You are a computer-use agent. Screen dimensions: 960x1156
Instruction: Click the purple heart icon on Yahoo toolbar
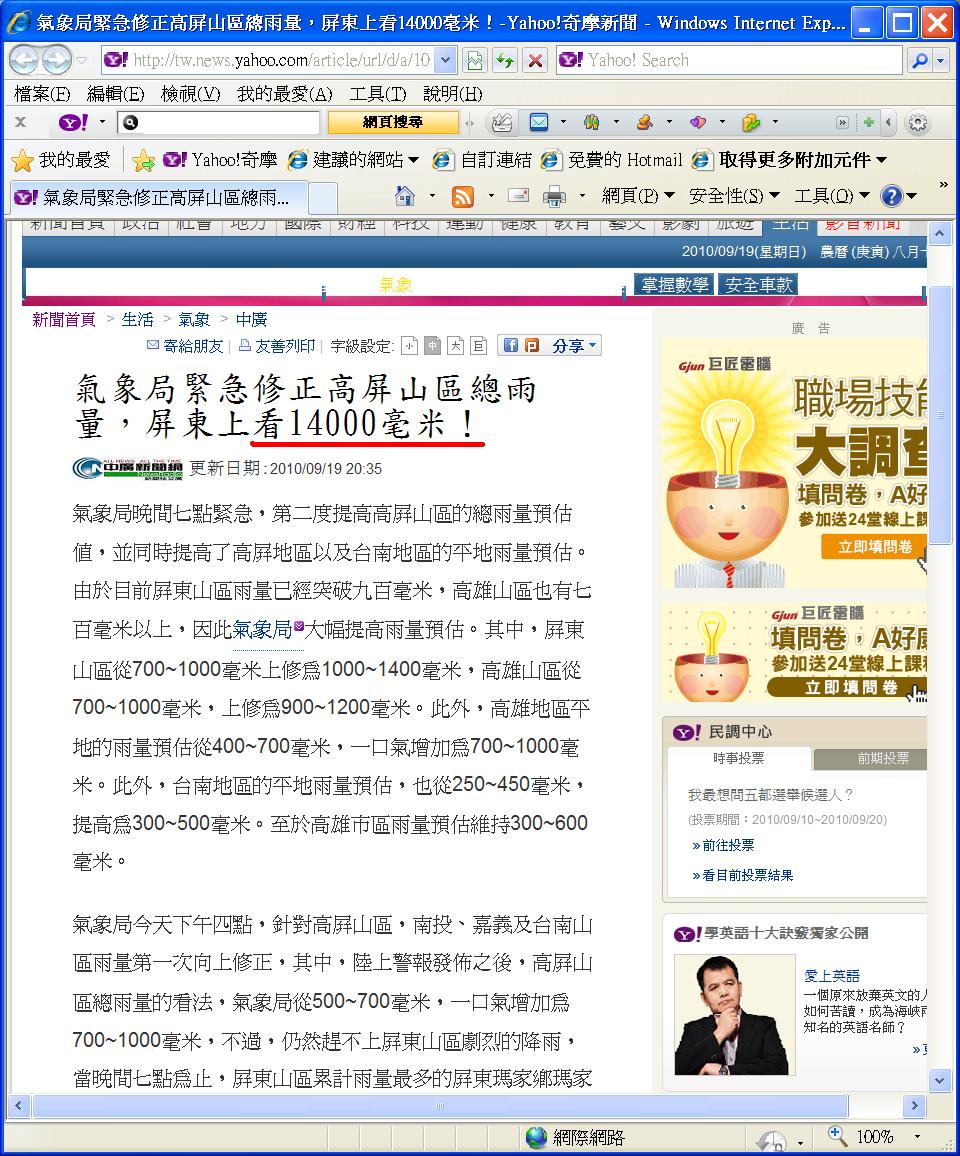(x=698, y=122)
